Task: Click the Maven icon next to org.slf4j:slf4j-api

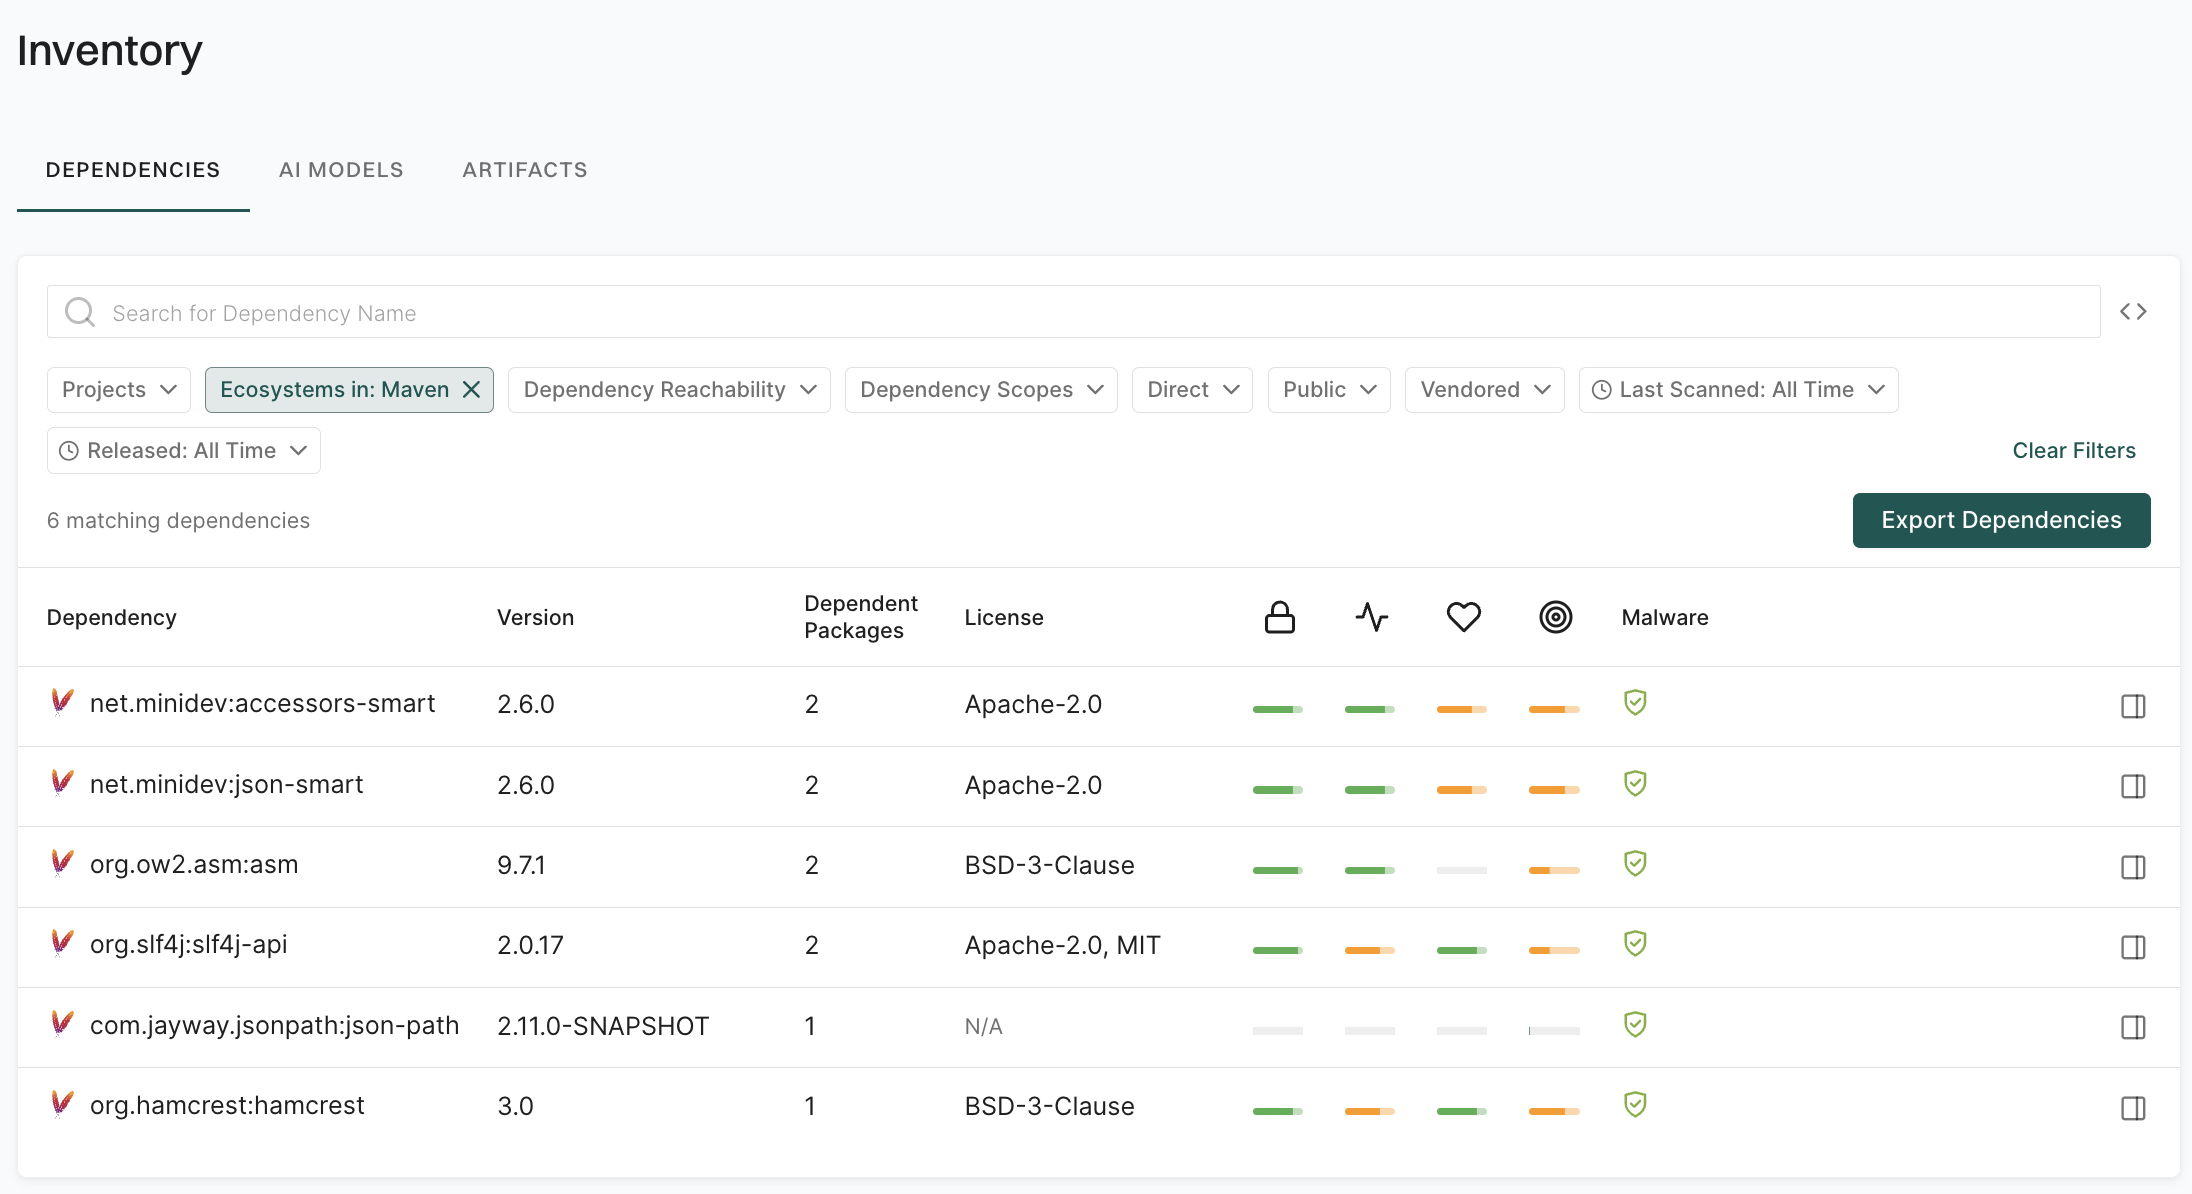Action: pyautogui.click(x=61, y=944)
